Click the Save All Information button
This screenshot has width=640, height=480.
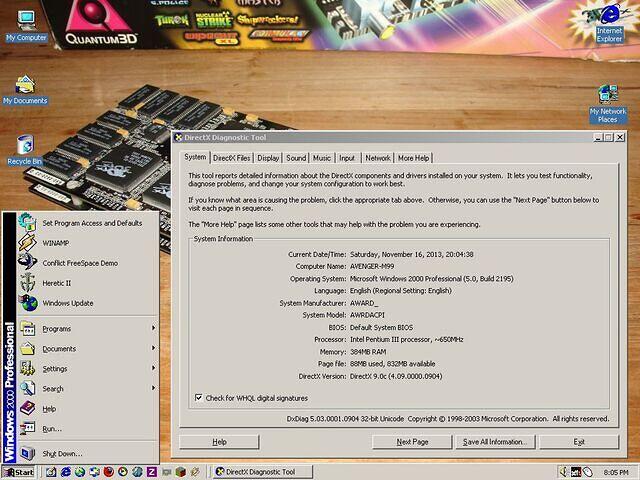pos(494,441)
